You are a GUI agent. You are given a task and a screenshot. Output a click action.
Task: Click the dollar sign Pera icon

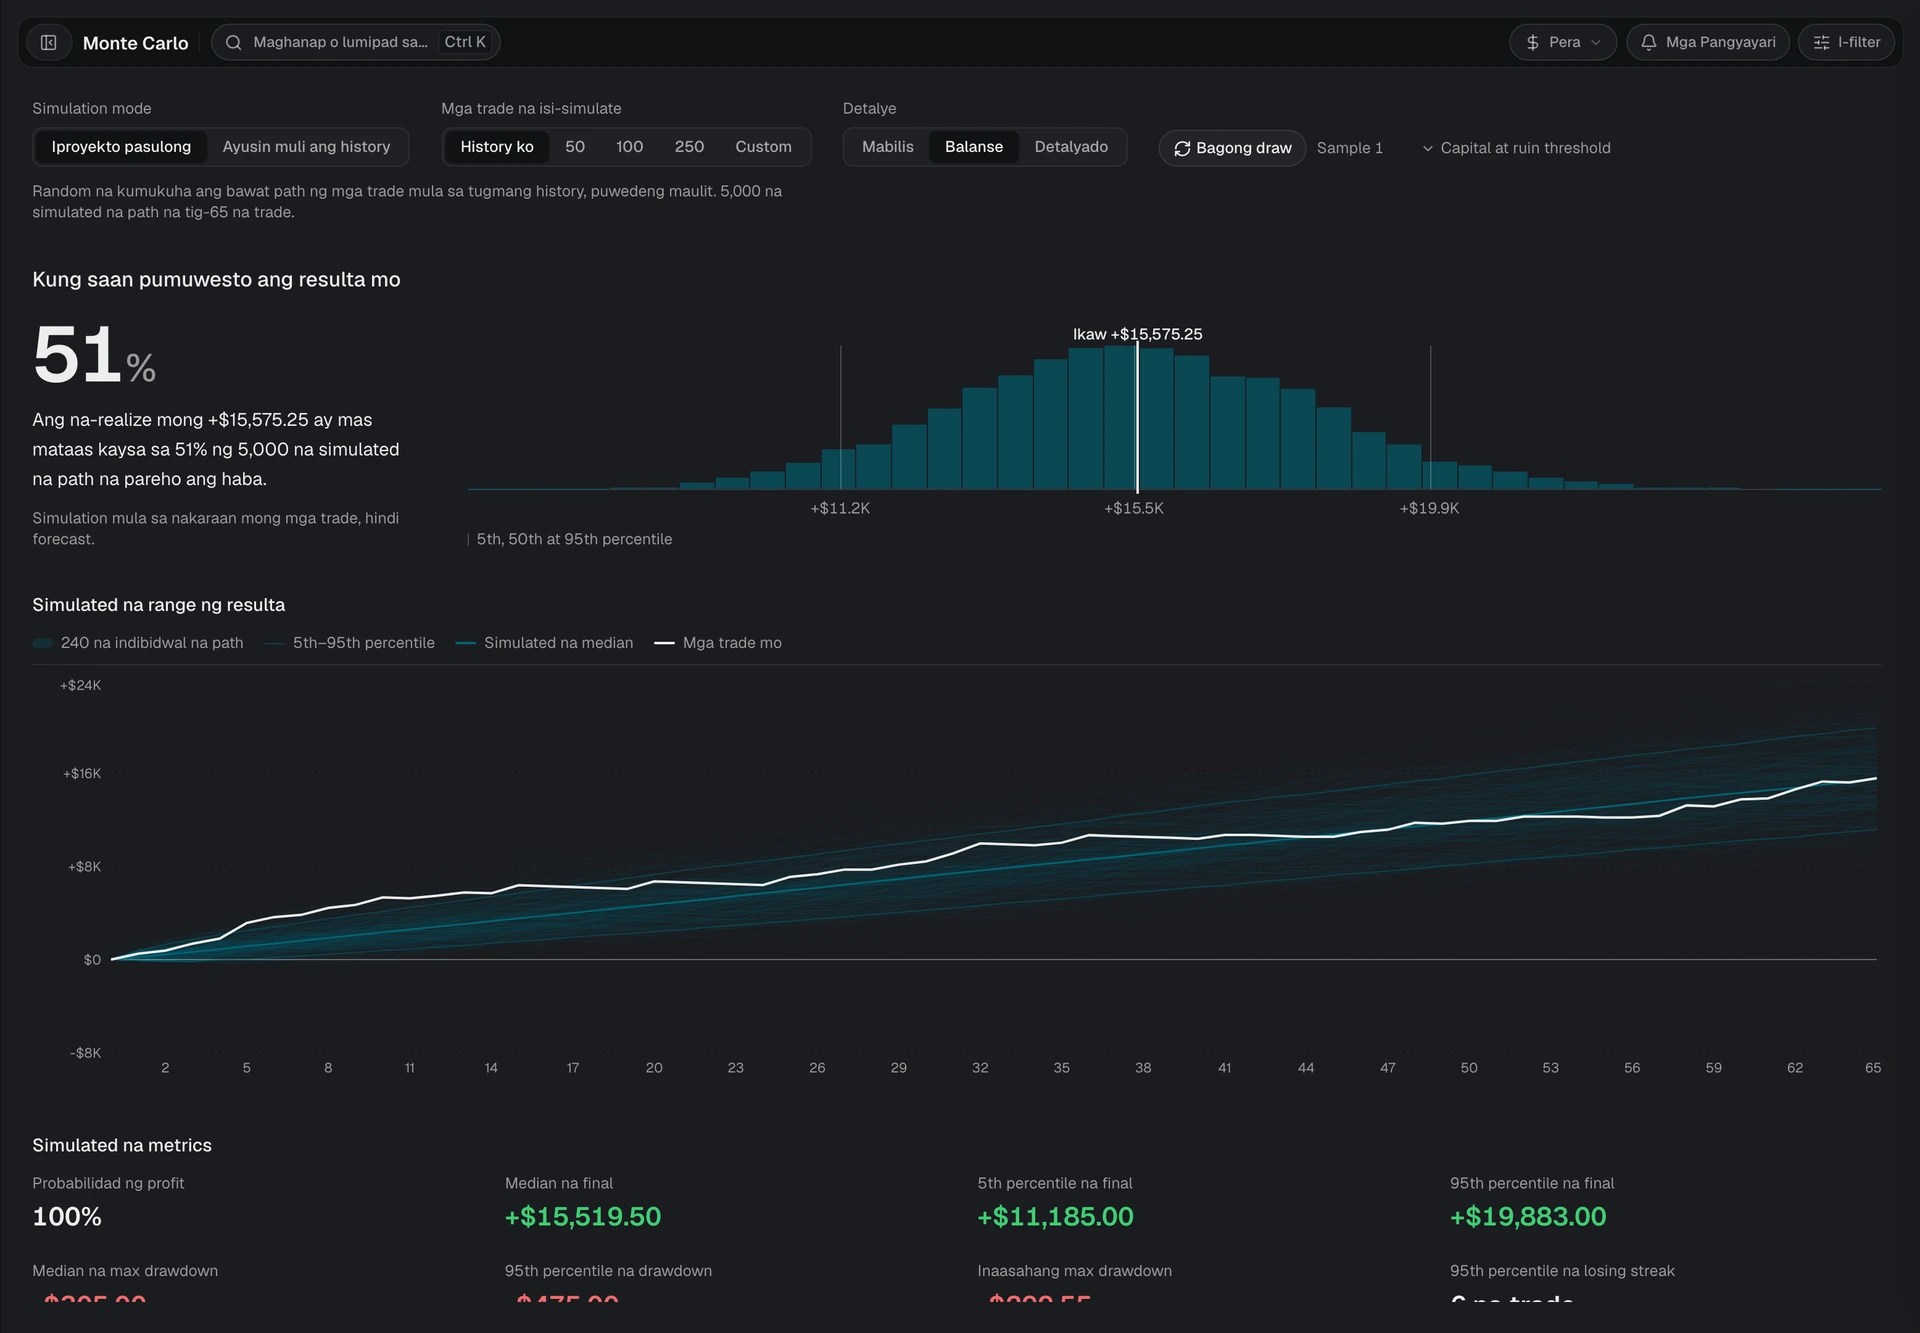(1533, 42)
